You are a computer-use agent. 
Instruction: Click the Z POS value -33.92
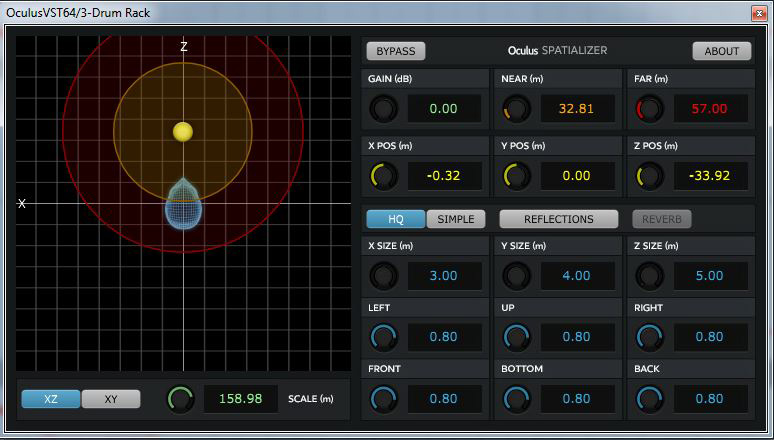click(x=710, y=176)
